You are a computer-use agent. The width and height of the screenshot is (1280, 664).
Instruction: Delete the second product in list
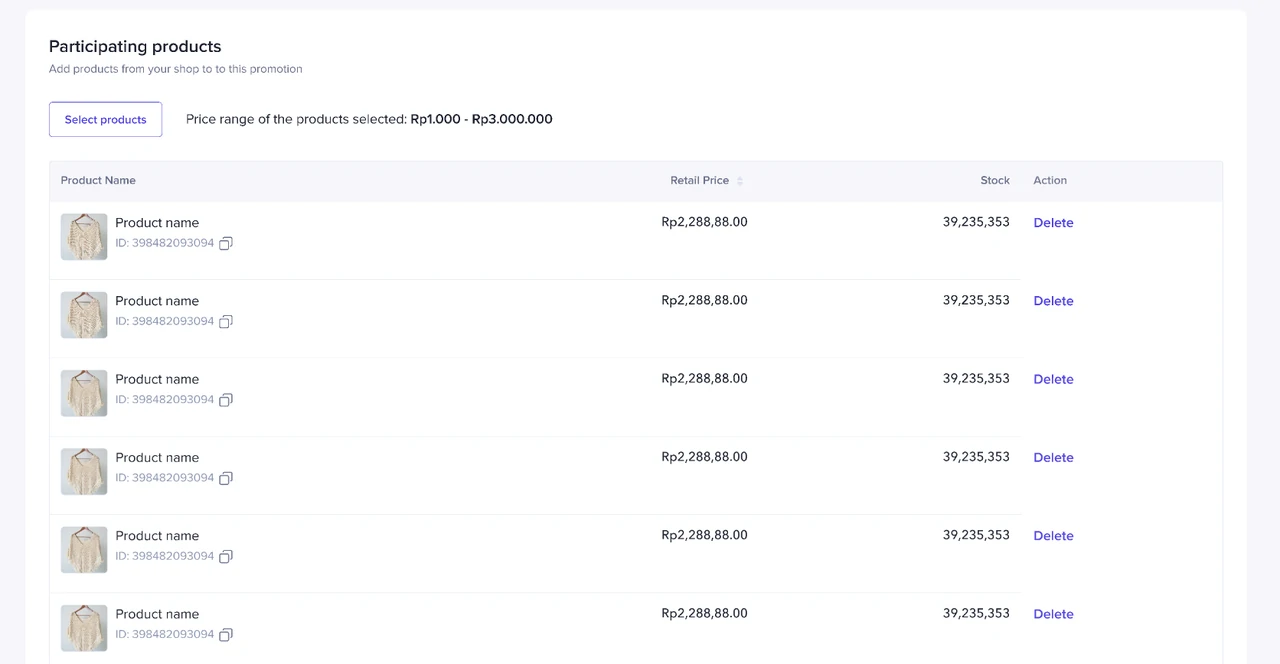coord(1053,301)
